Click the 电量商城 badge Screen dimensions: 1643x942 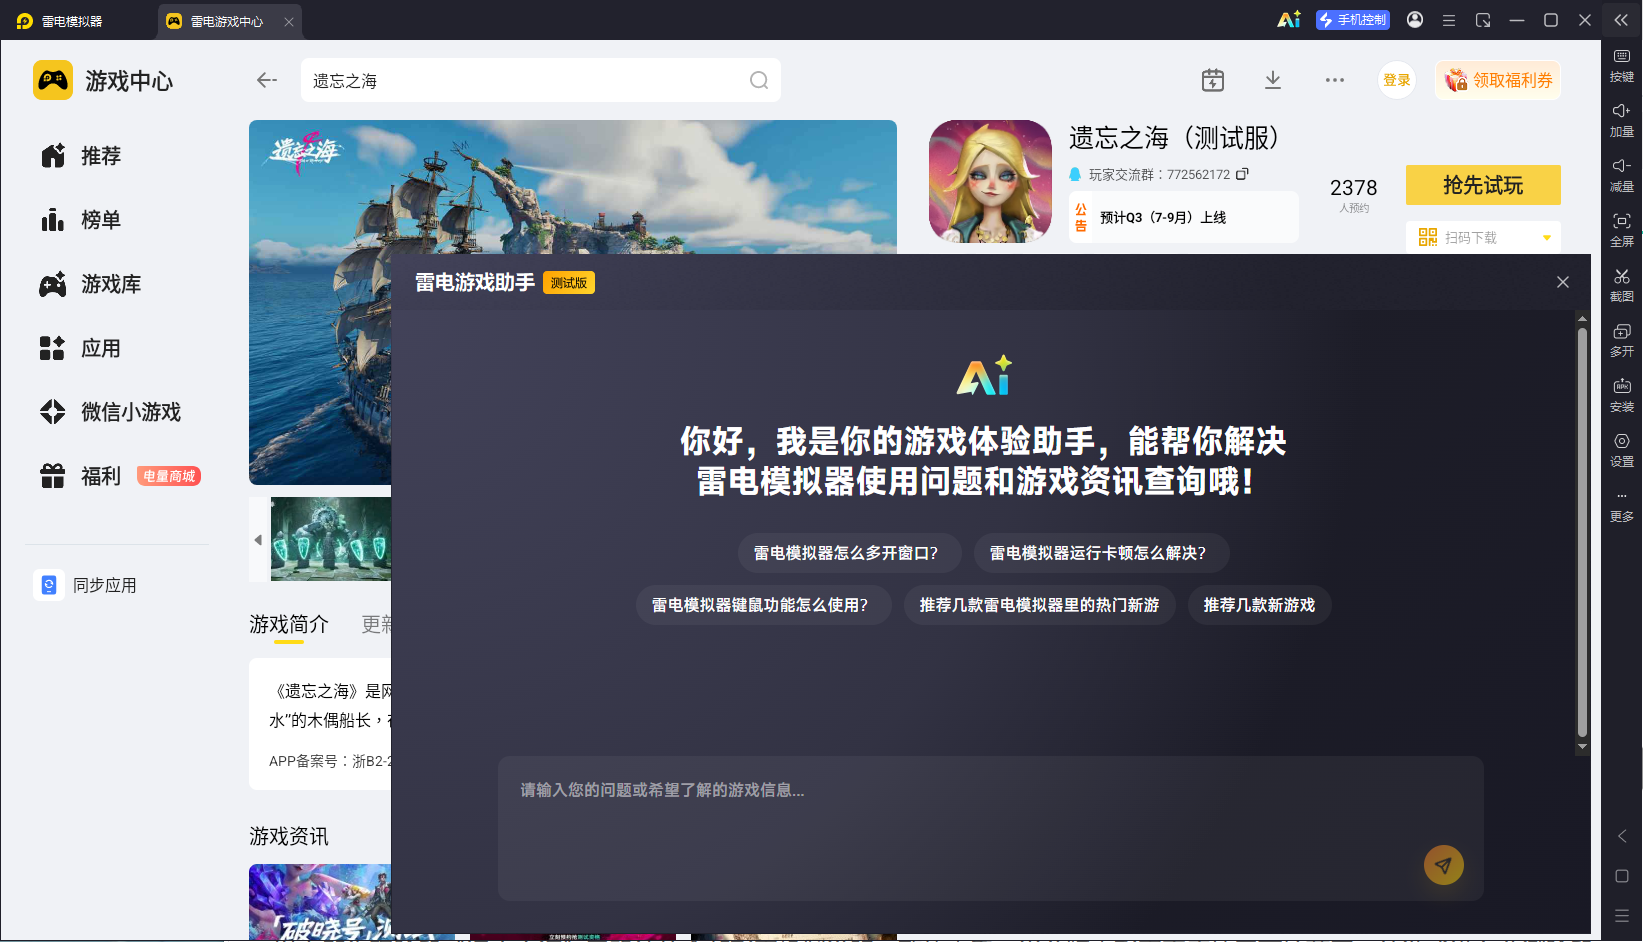169,476
